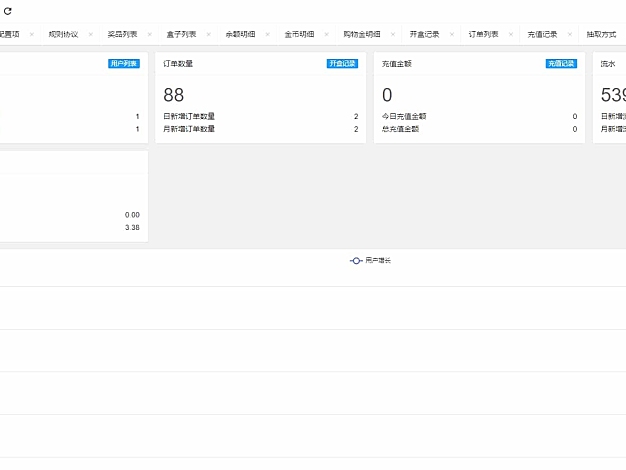This screenshot has height=470, width=626.
Task: Close the 余额明细 tab
Action: 267,34
